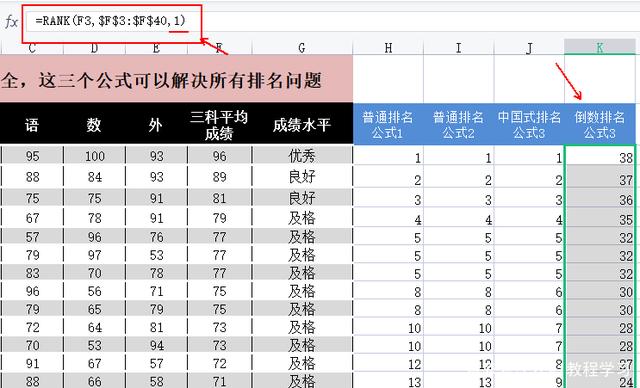Click the 普通排名公式1 header cell
The height and width of the screenshot is (388, 640).
[x=388, y=124]
